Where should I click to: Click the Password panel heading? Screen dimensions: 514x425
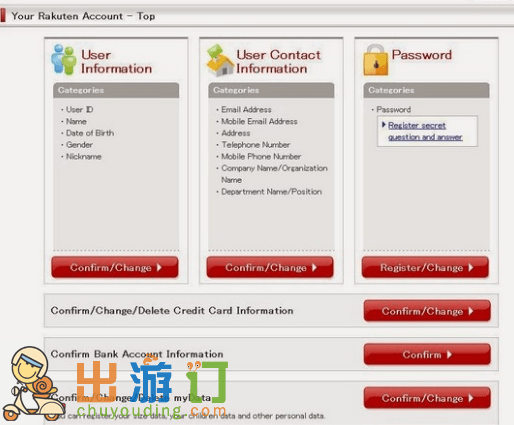[422, 55]
